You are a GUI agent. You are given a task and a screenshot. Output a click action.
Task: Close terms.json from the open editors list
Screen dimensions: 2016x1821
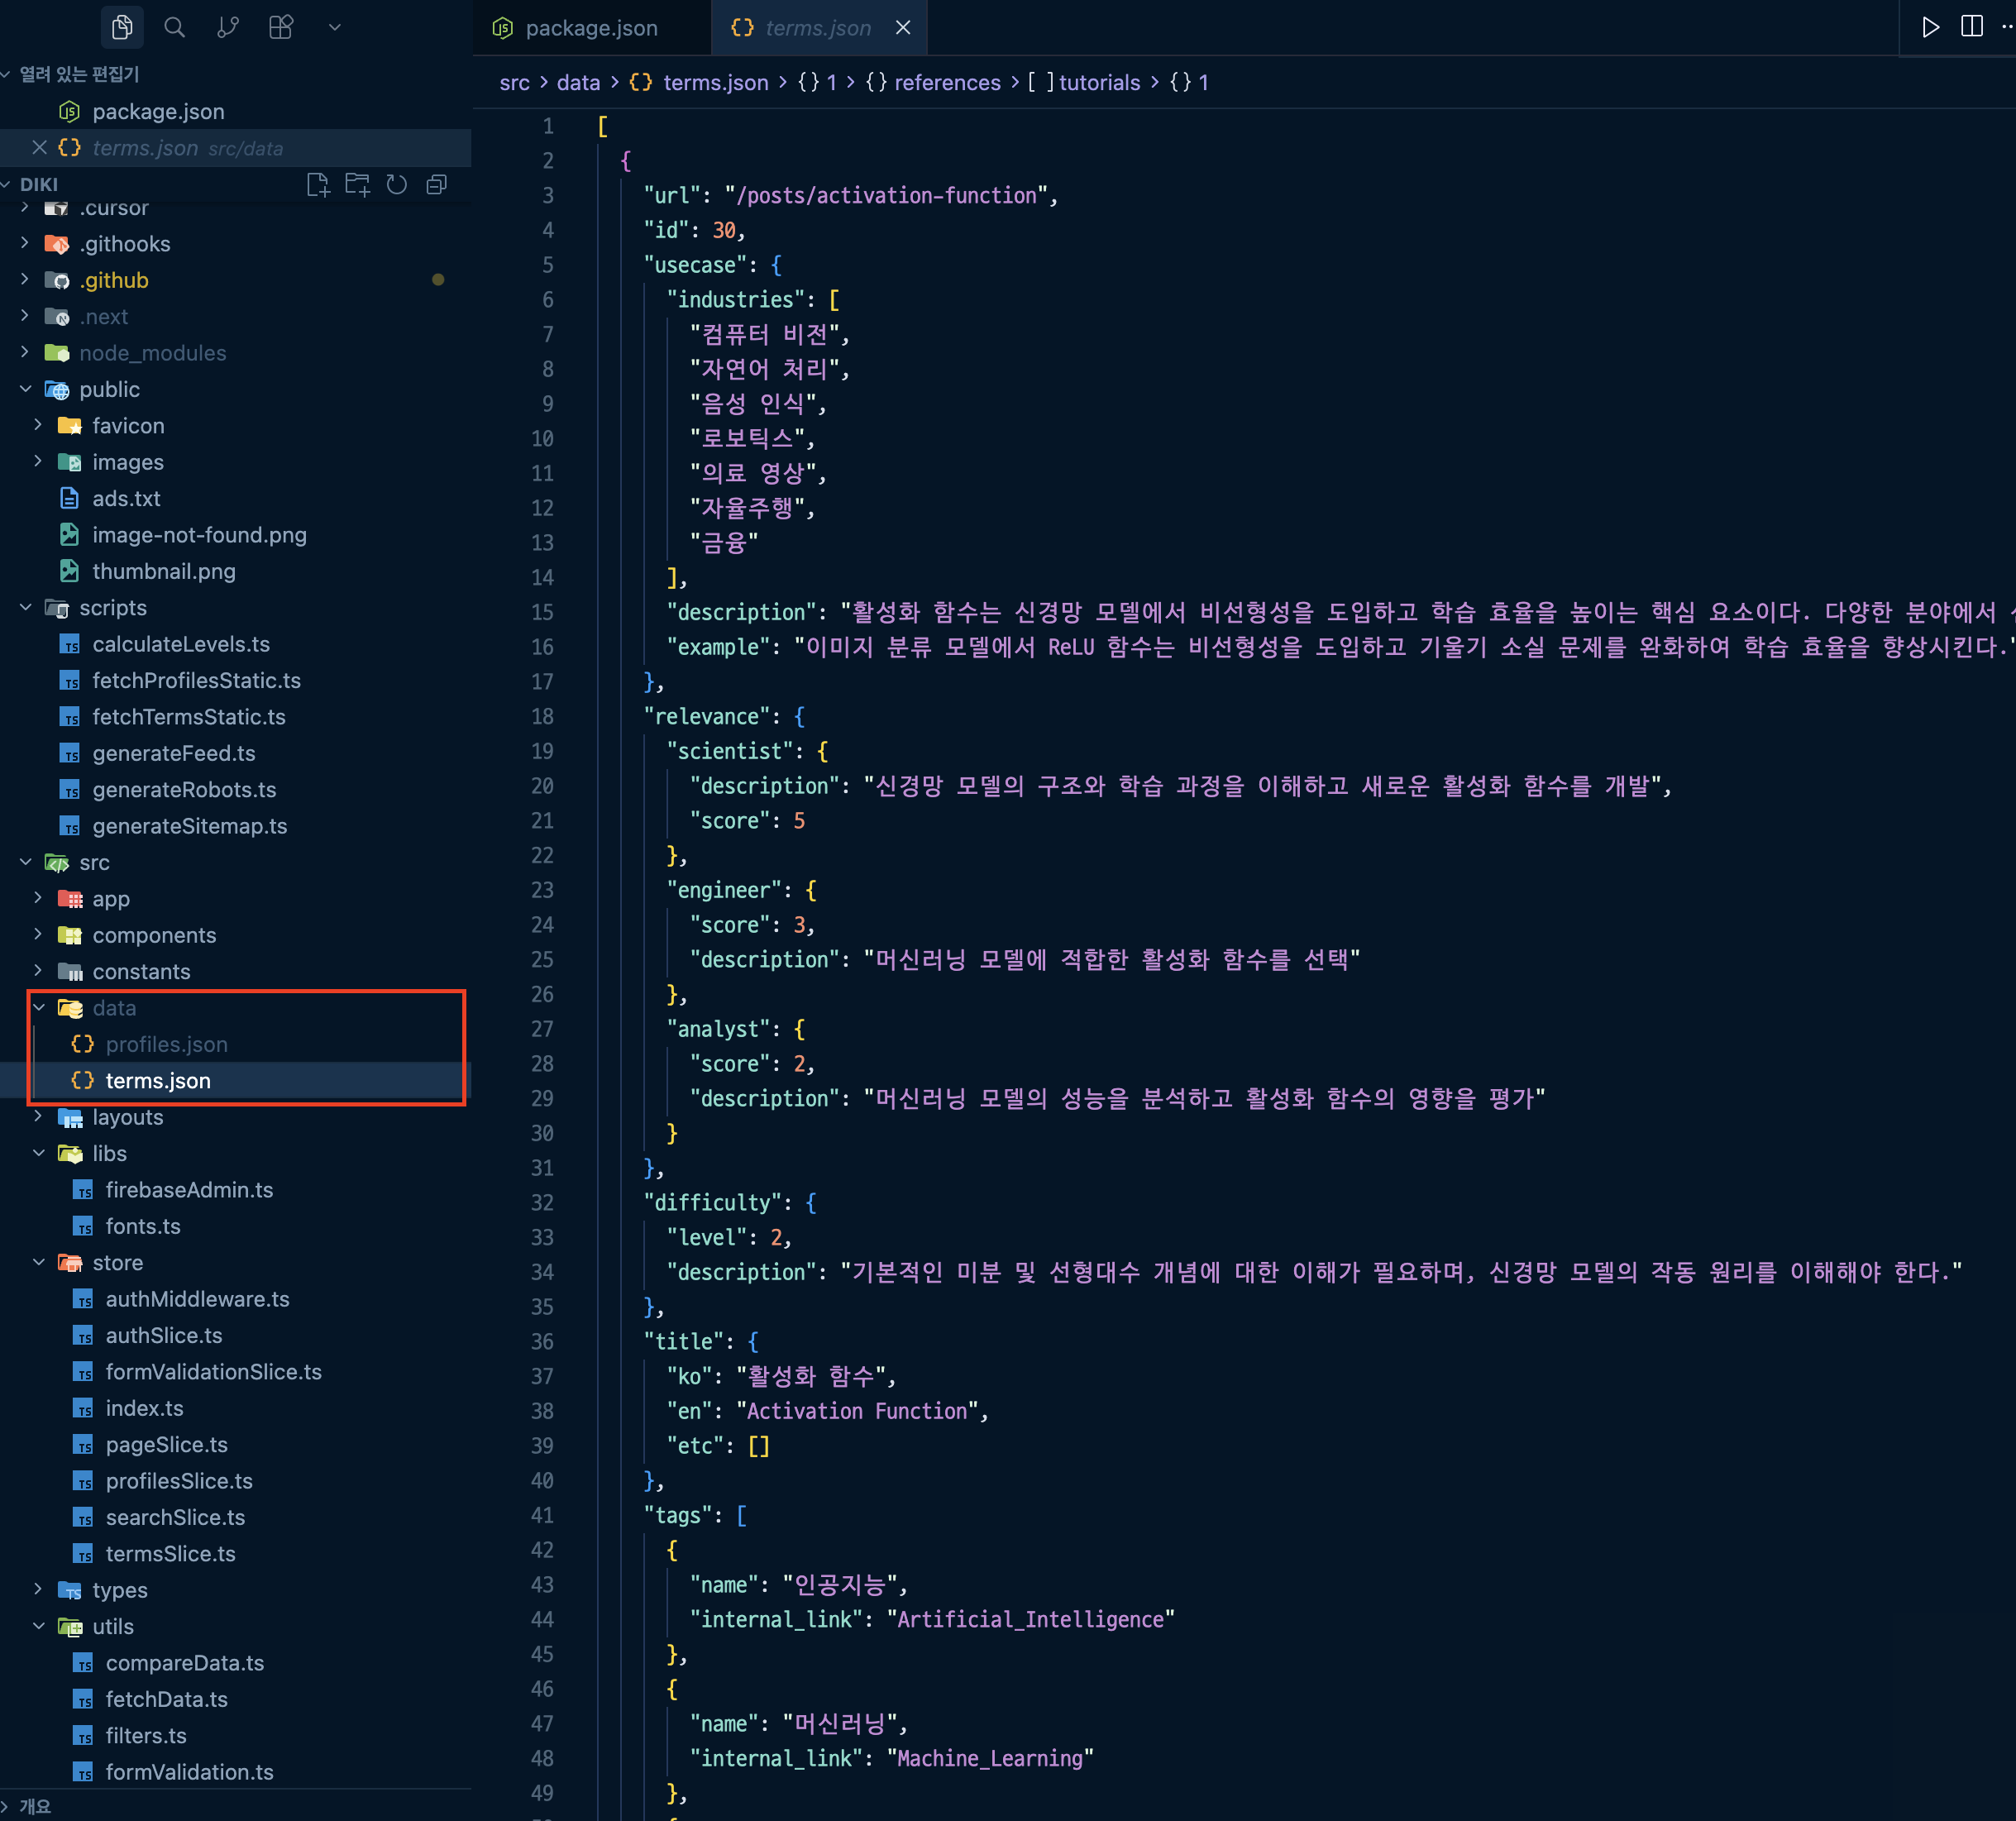(x=39, y=147)
